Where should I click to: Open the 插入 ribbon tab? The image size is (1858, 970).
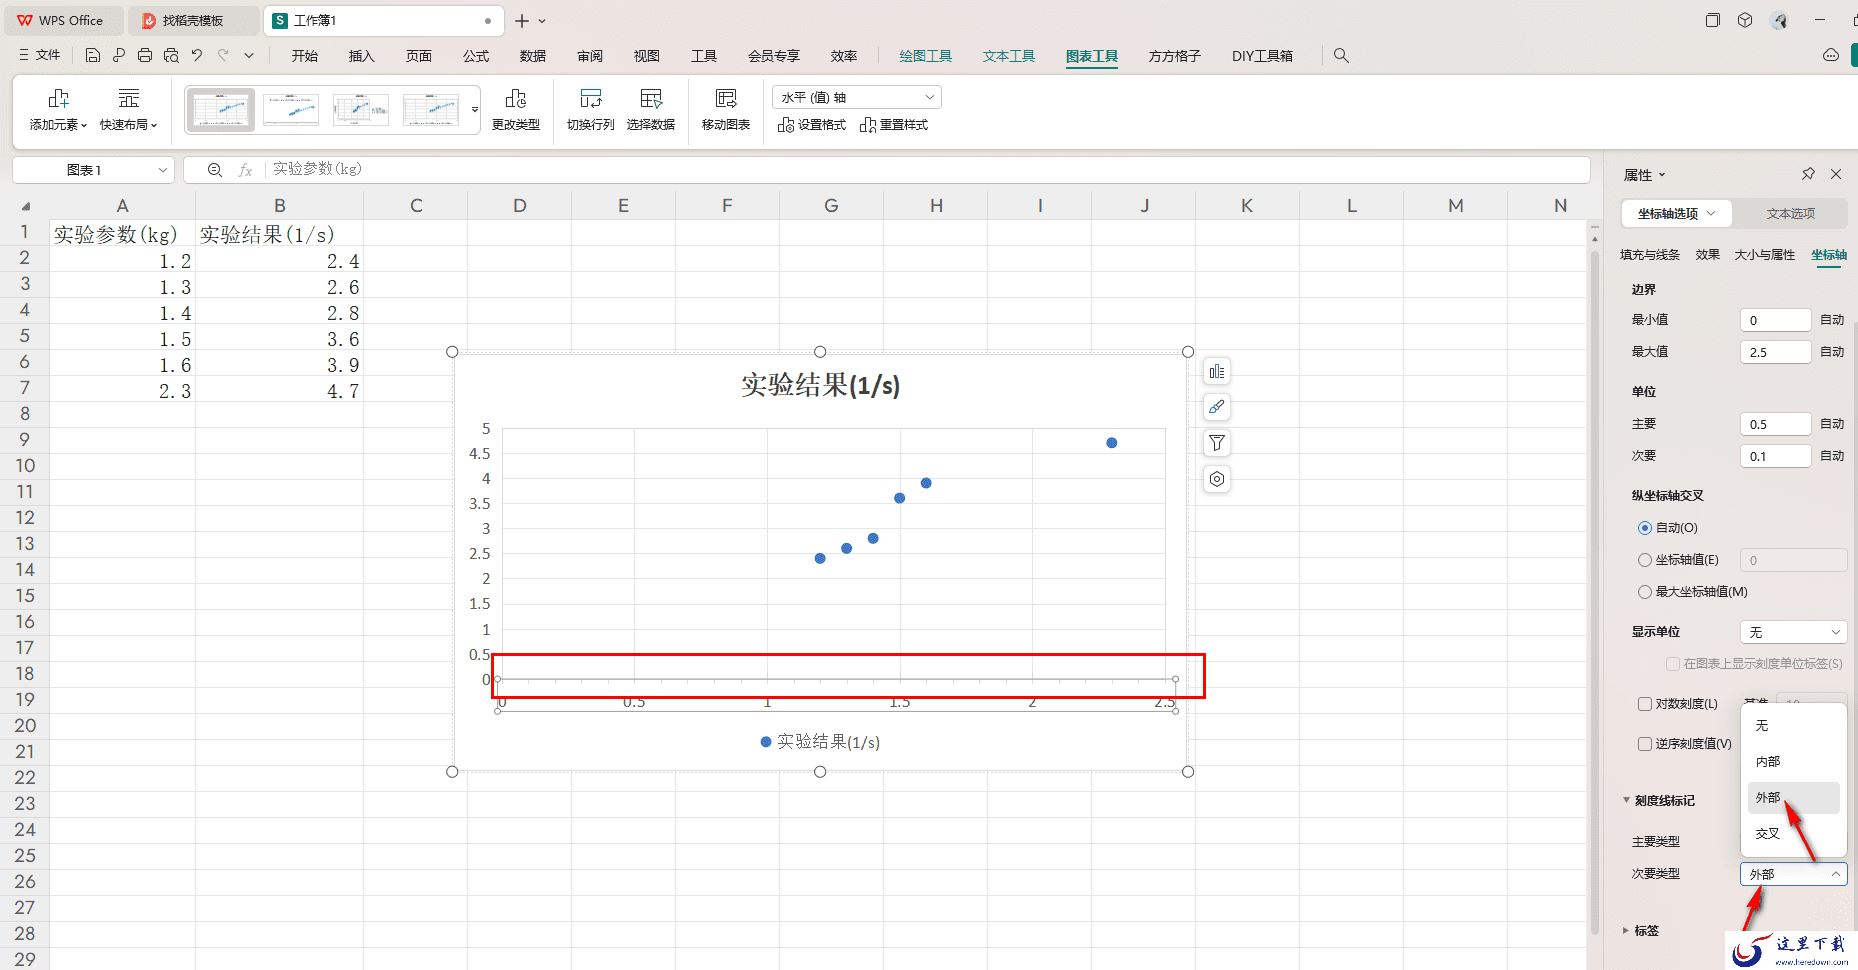(361, 56)
